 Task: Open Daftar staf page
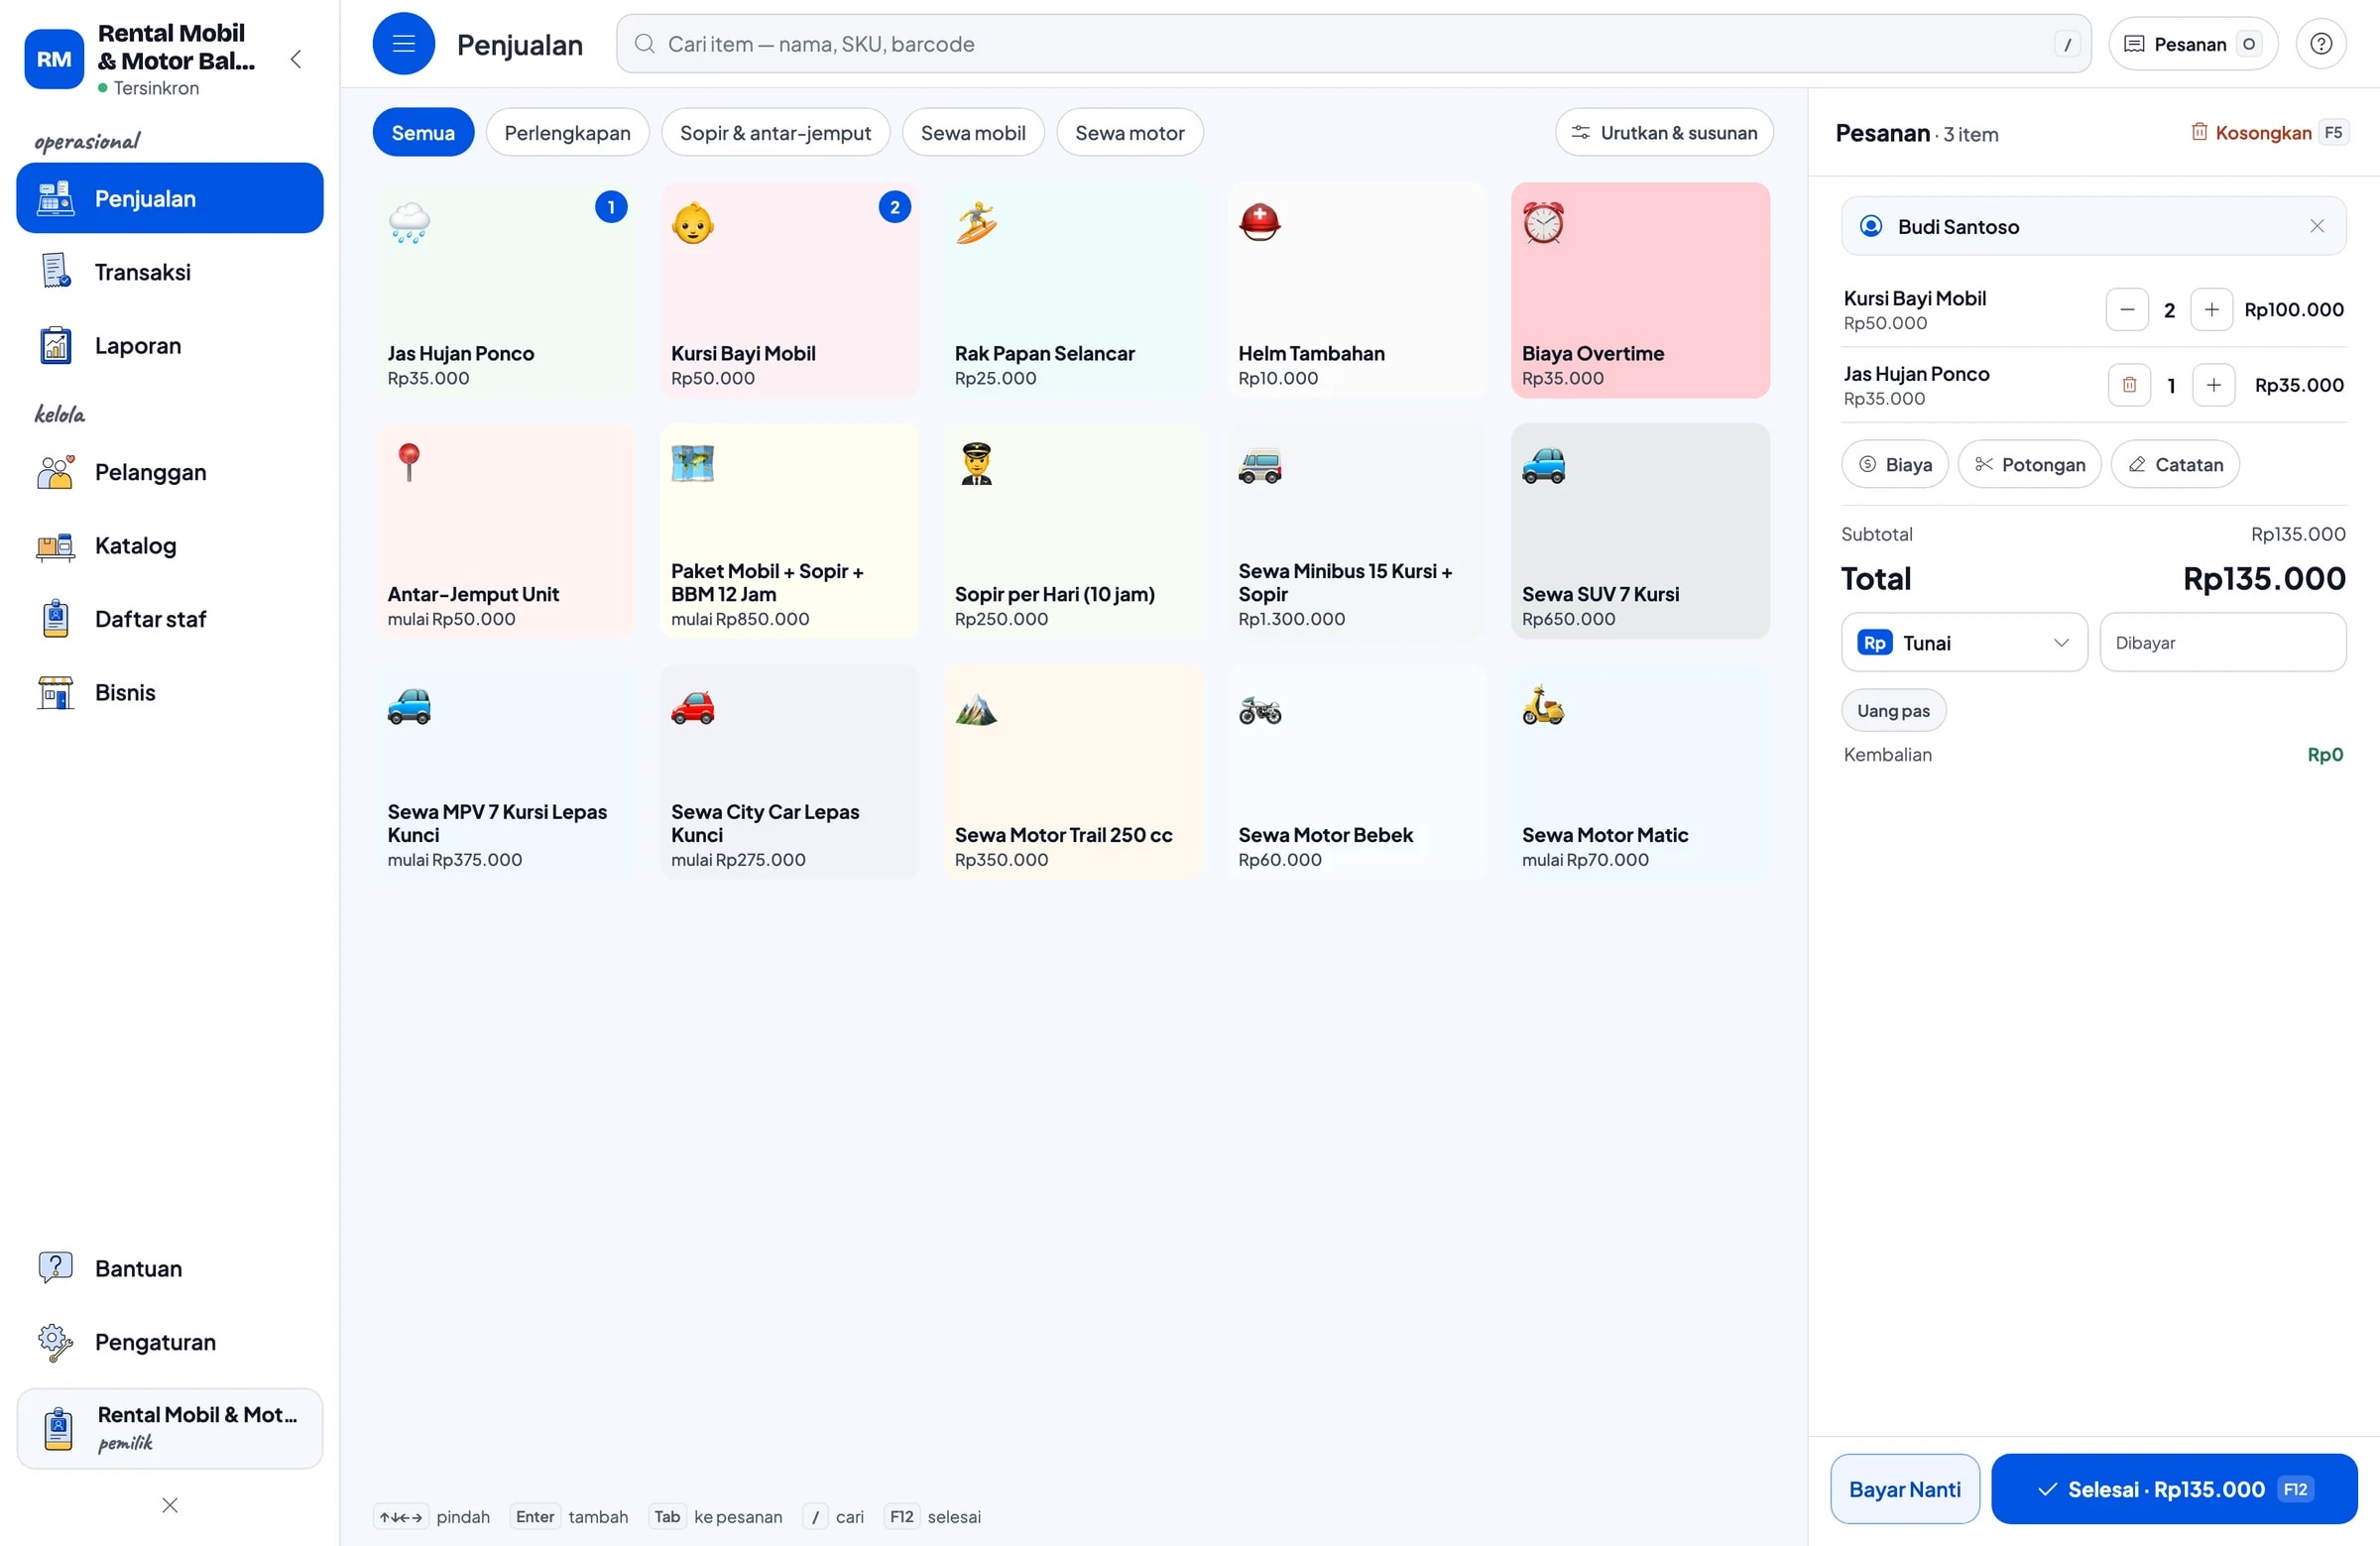(x=170, y=619)
